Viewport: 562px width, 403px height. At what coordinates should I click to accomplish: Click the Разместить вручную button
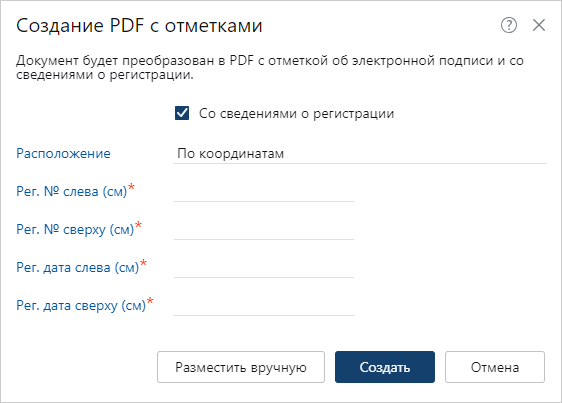(x=241, y=367)
